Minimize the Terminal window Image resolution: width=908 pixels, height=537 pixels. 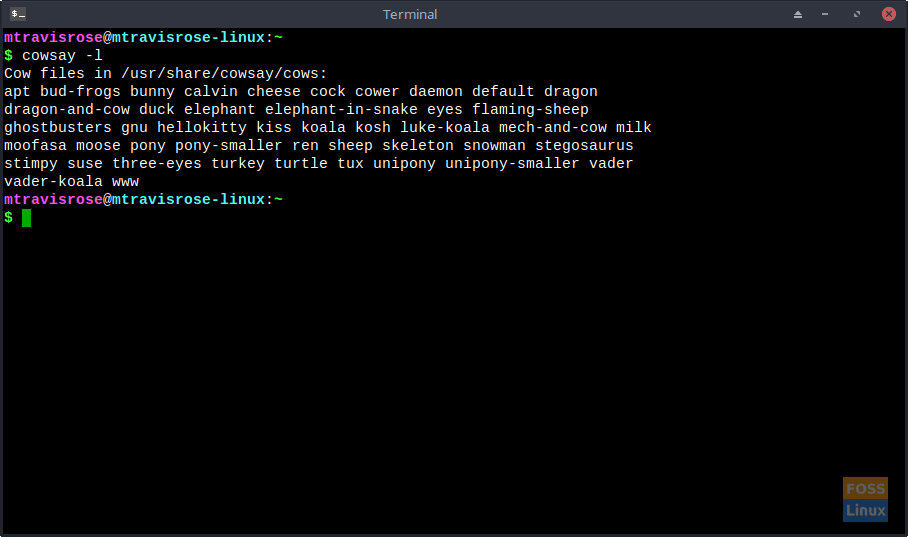pos(826,14)
